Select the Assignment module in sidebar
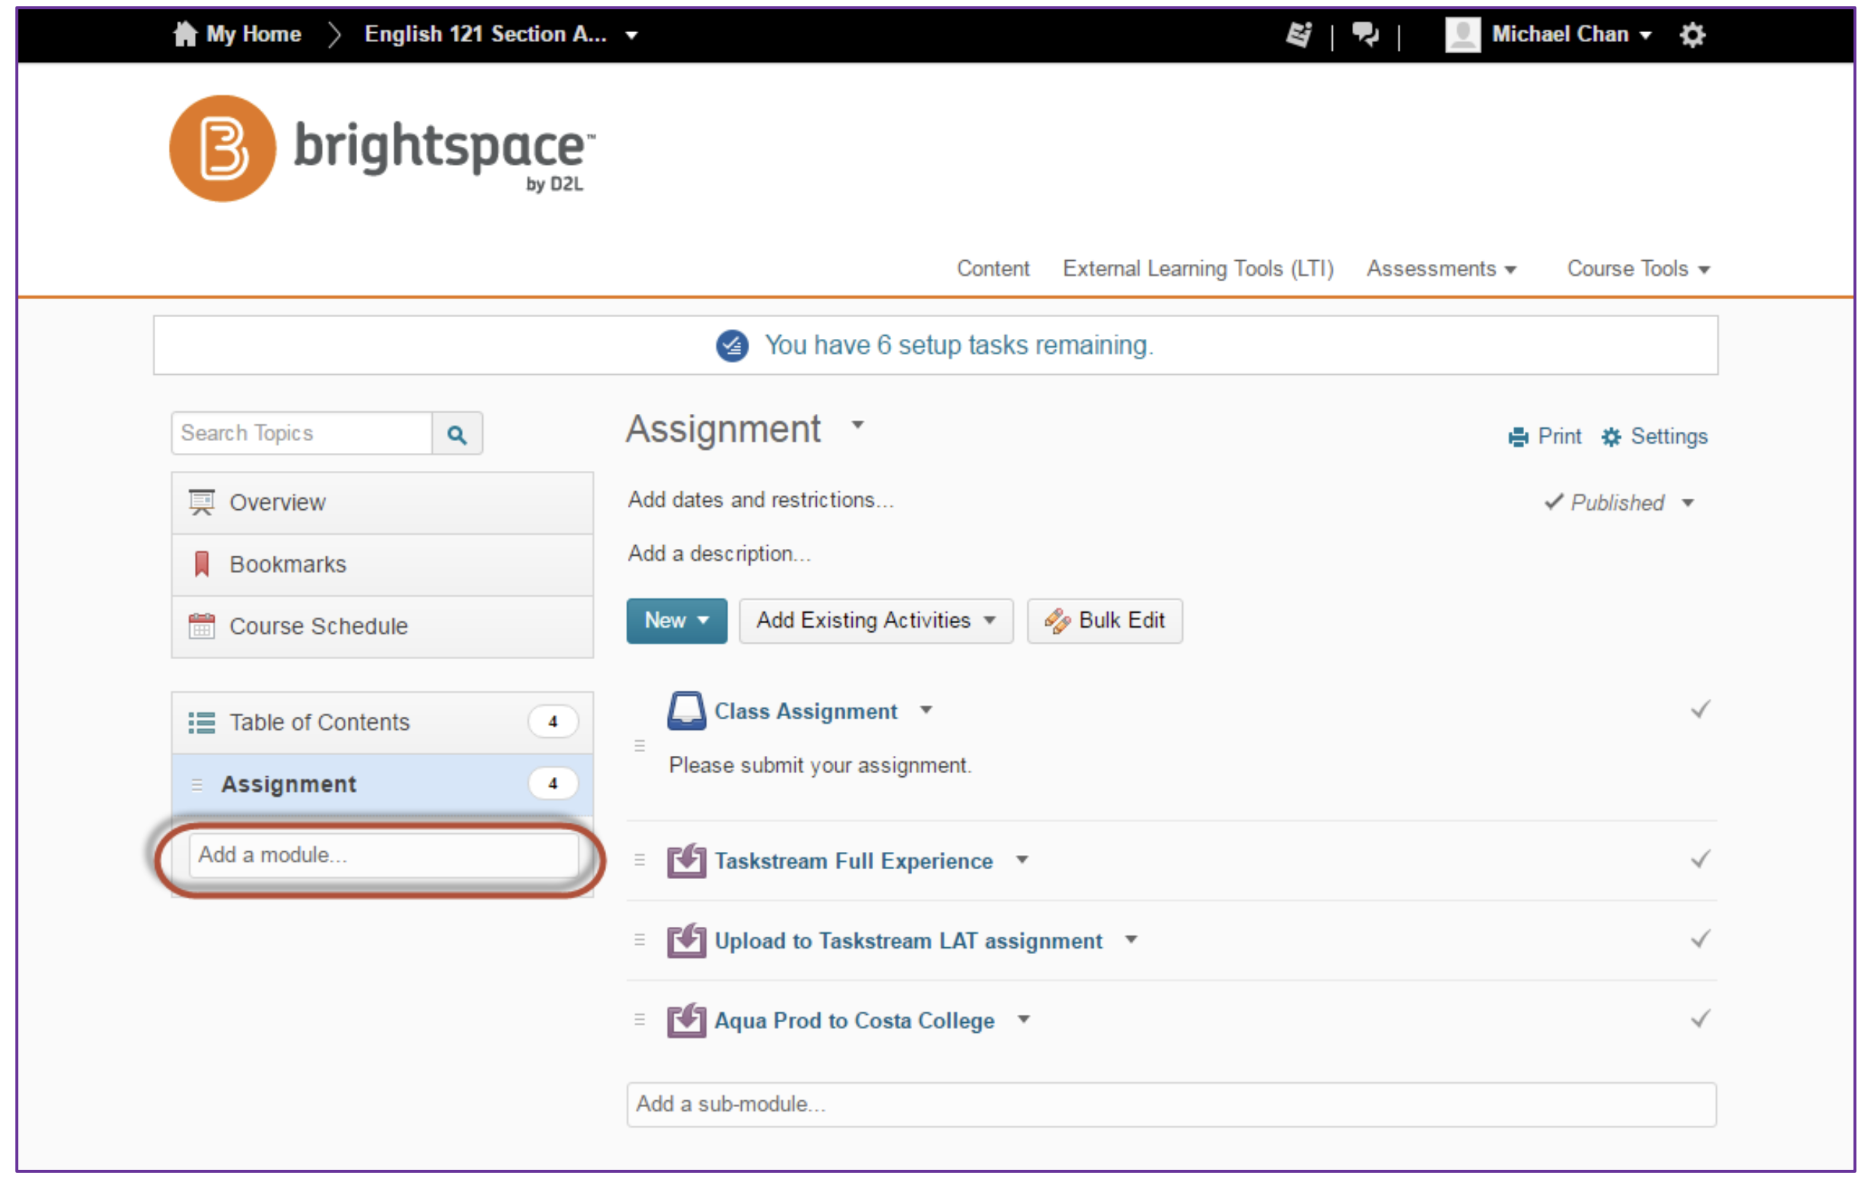The height and width of the screenshot is (1186, 1870). click(x=382, y=784)
